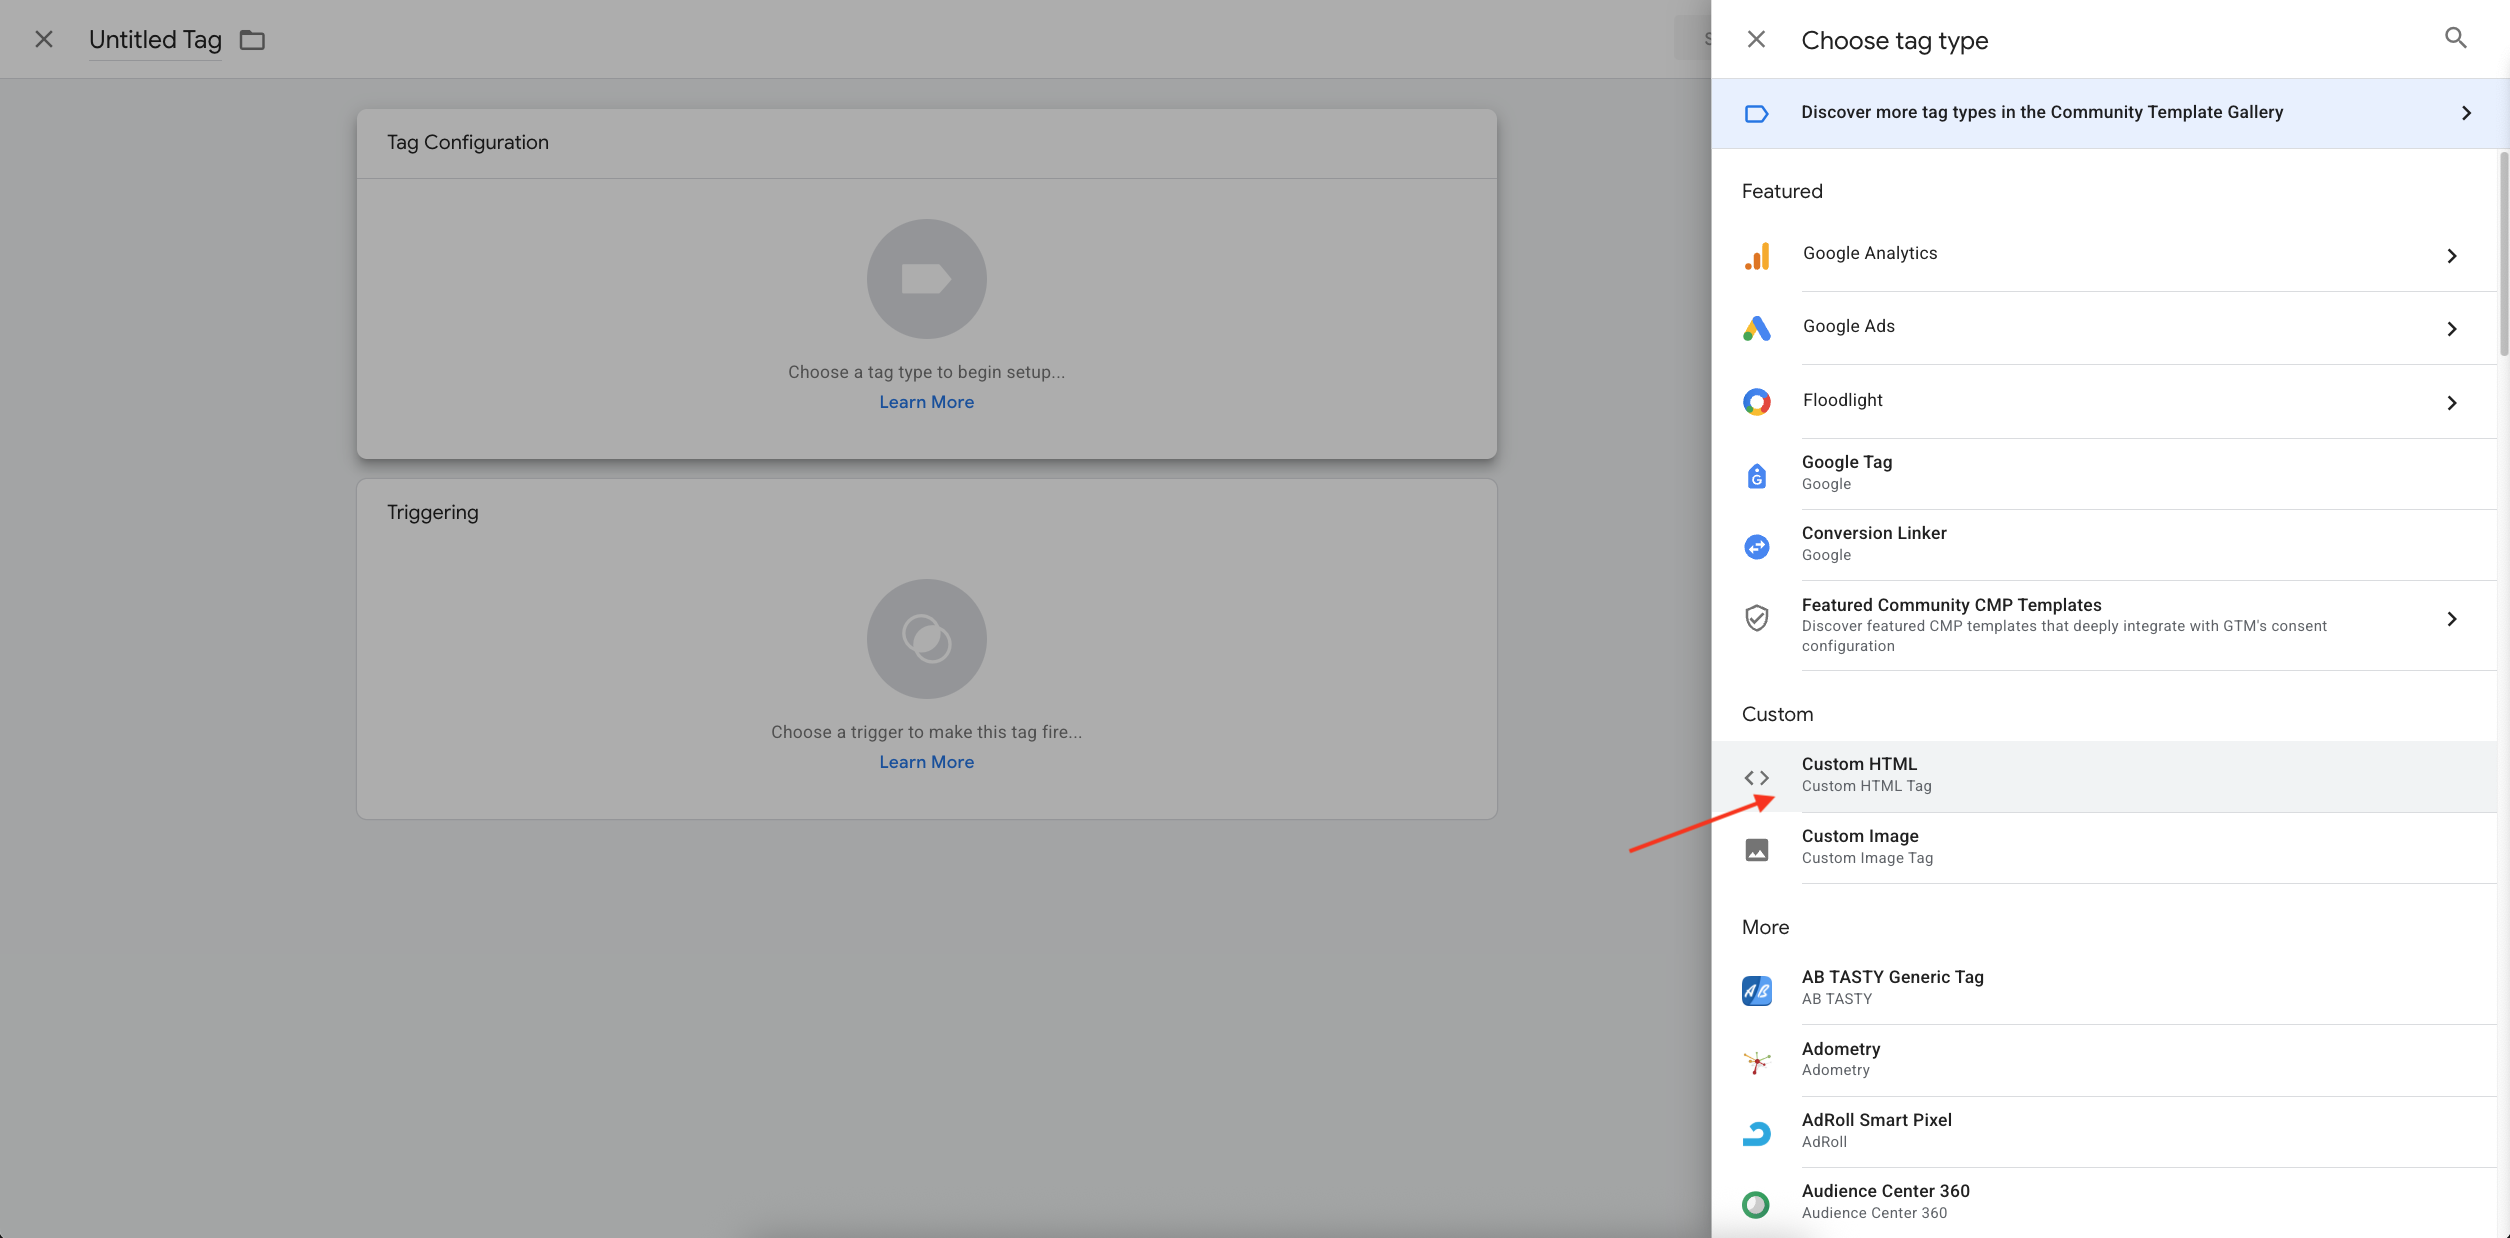This screenshot has height=1238, width=2510.
Task: Select AB TASTY Generic Tag
Action: (x=2104, y=988)
